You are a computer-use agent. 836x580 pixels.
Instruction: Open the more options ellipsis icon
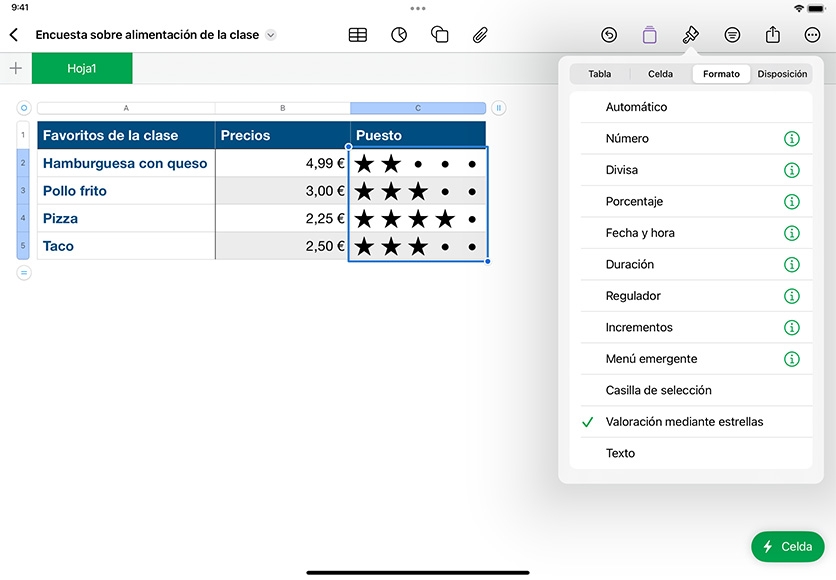812,35
